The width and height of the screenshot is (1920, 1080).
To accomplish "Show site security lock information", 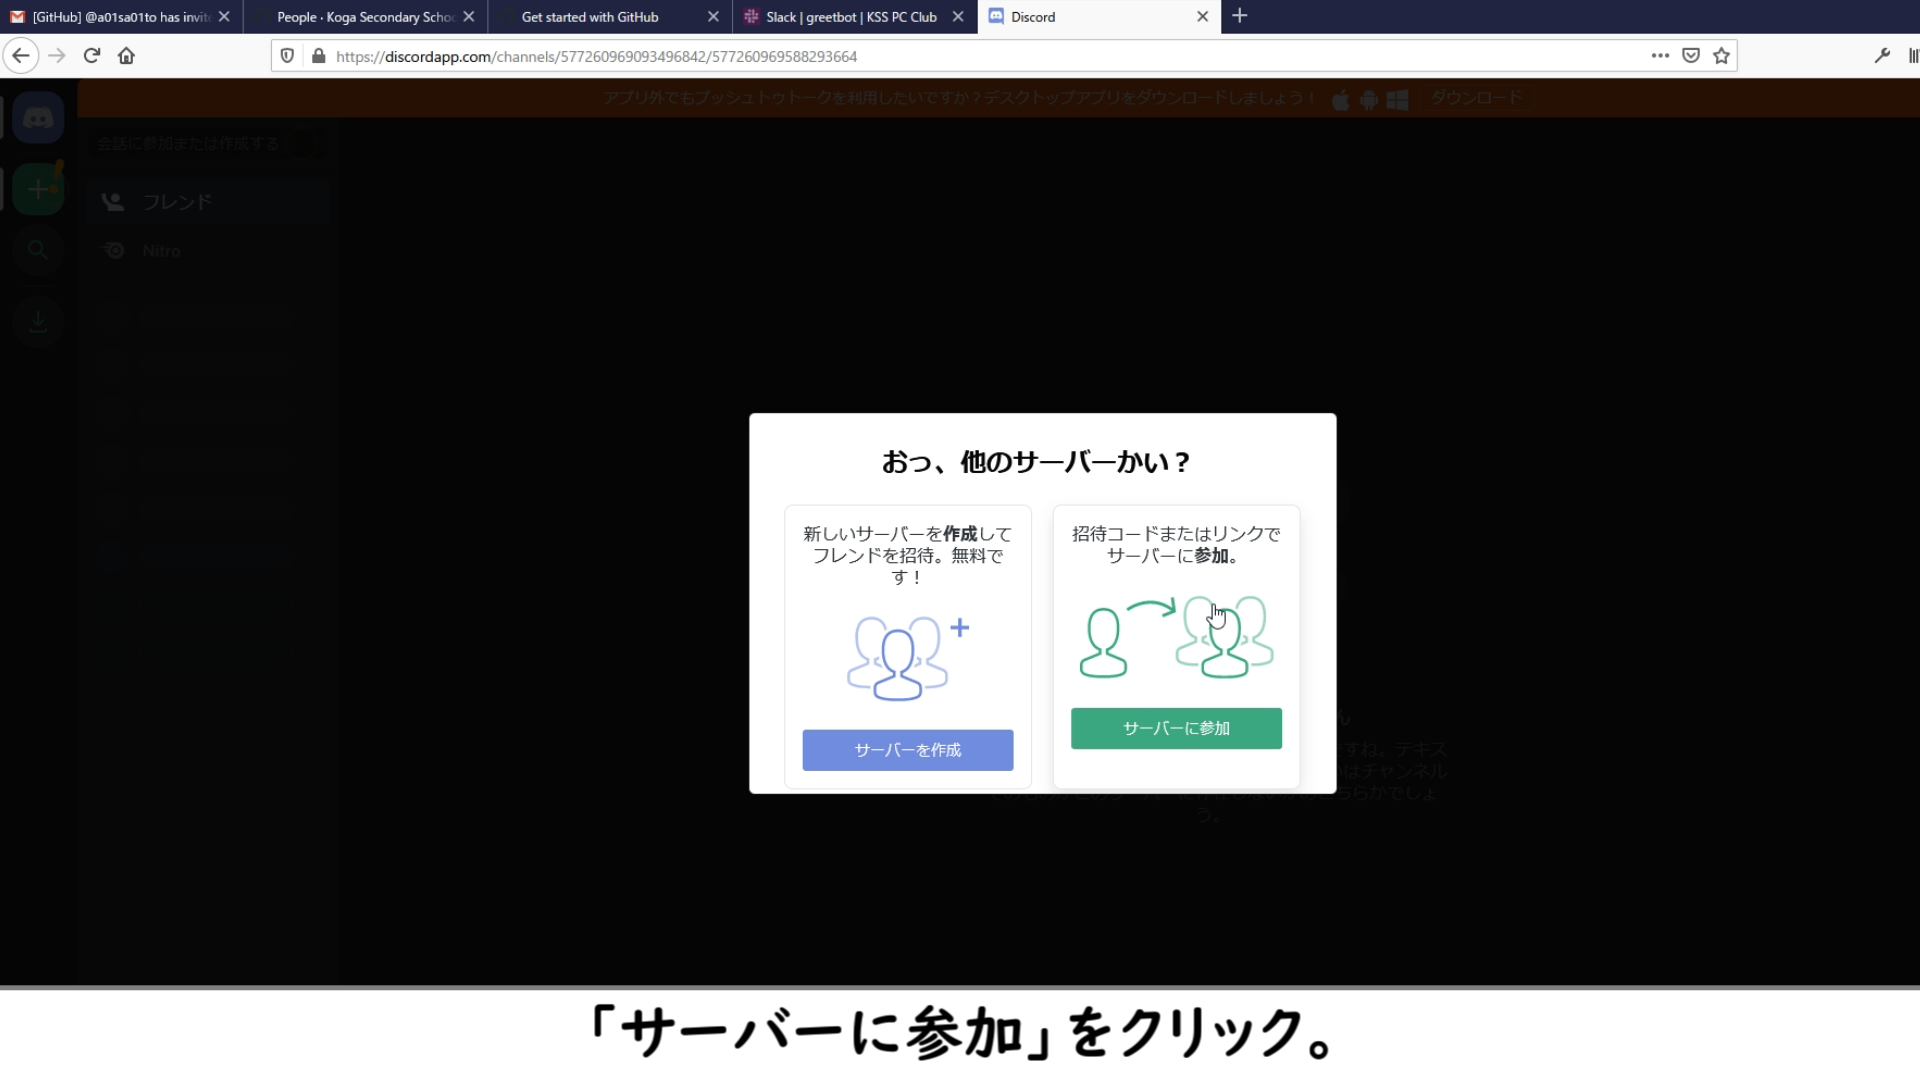I will point(318,56).
